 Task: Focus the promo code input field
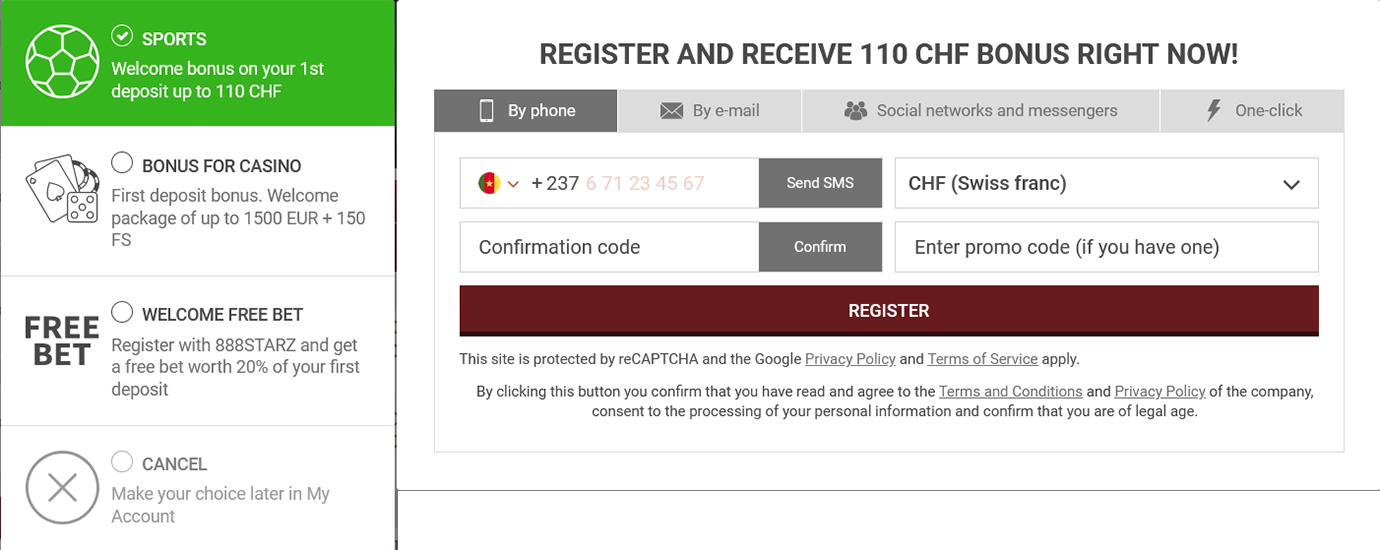pyautogui.click(x=1106, y=247)
